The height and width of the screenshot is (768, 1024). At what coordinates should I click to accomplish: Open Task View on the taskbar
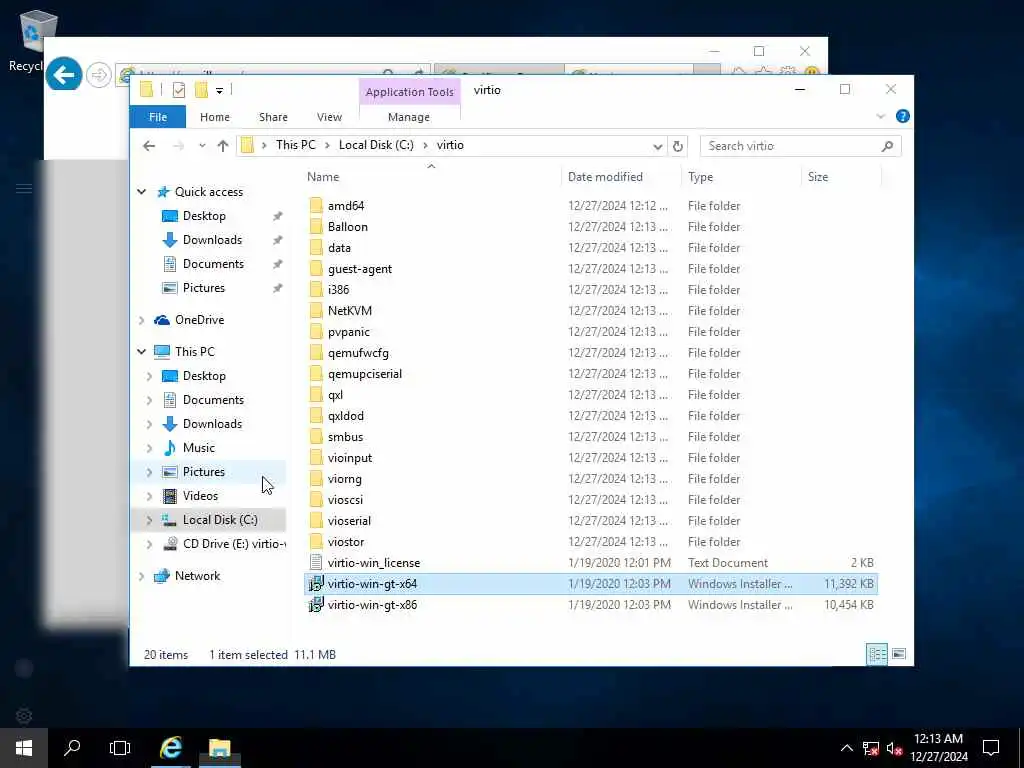point(120,748)
